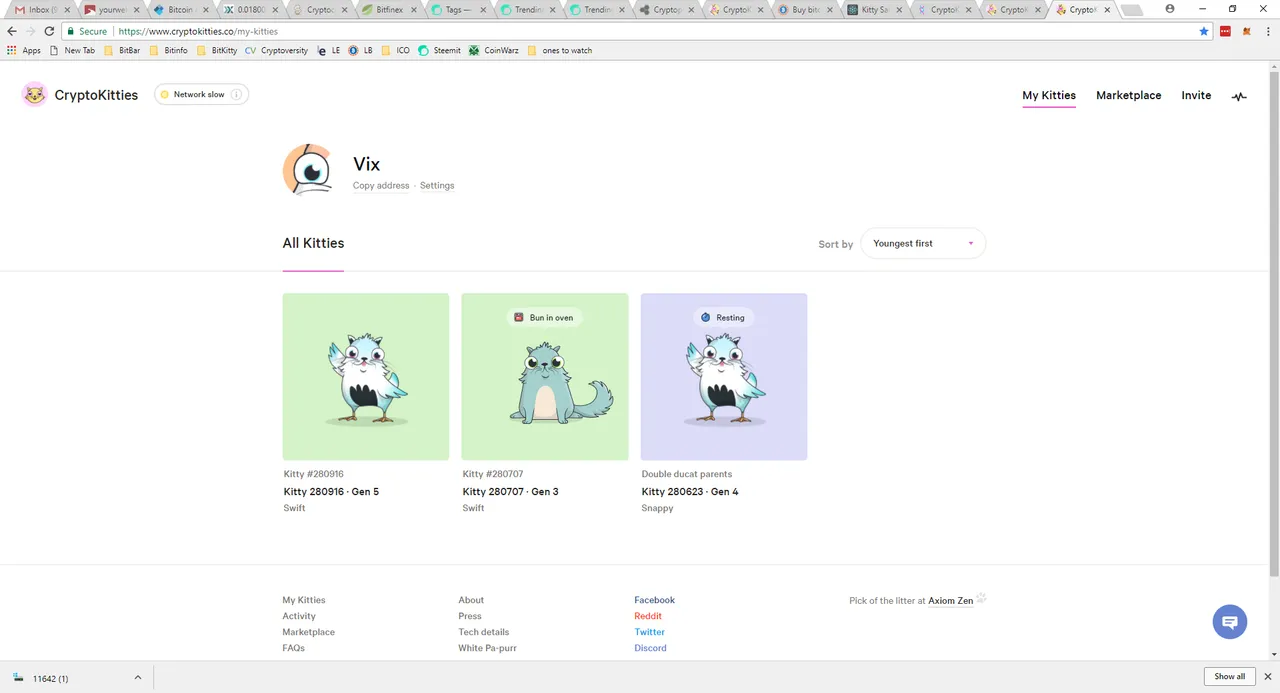Image resolution: width=1280 pixels, height=693 pixels.
Task: Reload the page with refresh icon
Action: tap(49, 31)
